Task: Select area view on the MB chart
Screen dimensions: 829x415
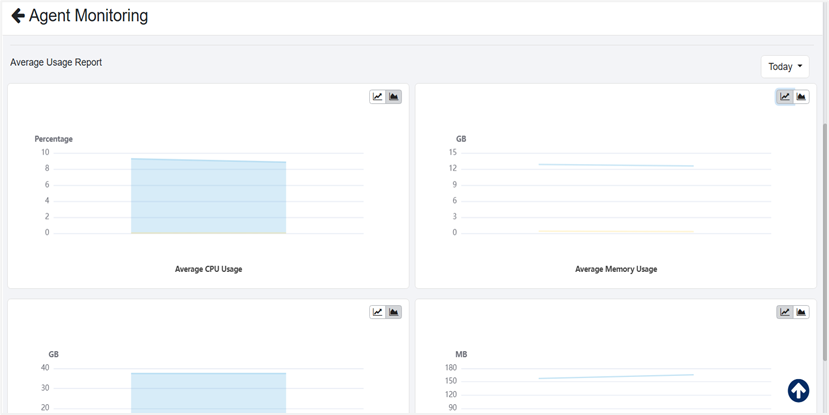Action: 801,312
